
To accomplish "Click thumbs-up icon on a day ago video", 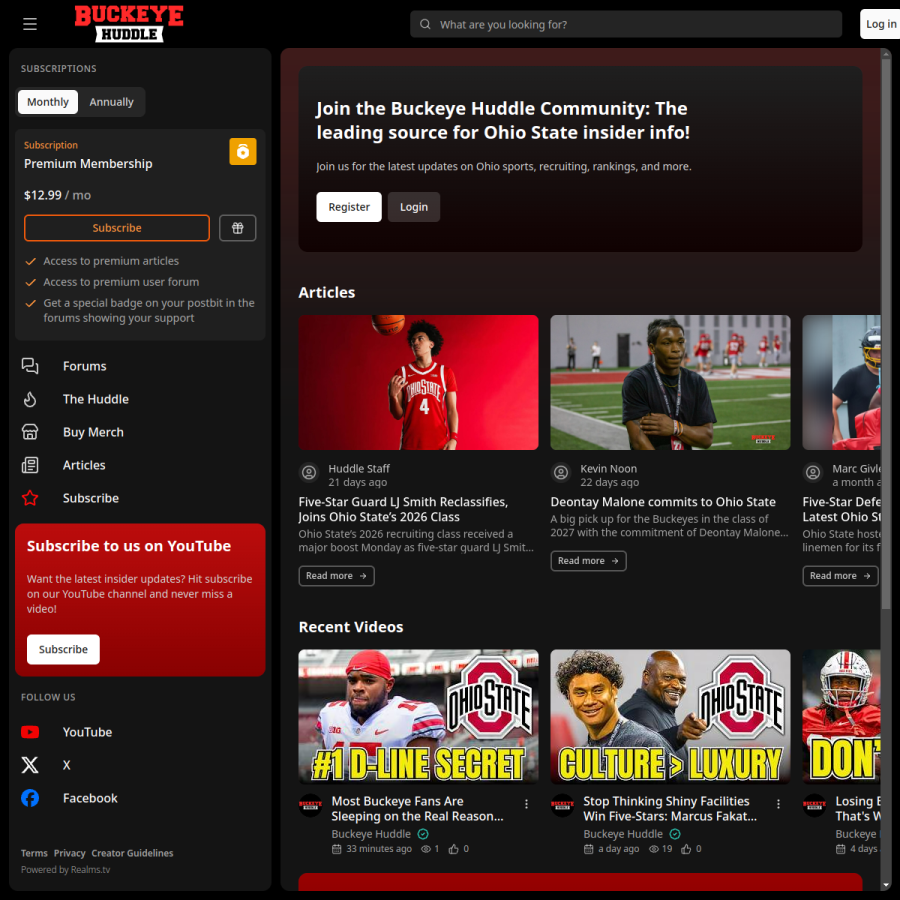I will point(686,849).
